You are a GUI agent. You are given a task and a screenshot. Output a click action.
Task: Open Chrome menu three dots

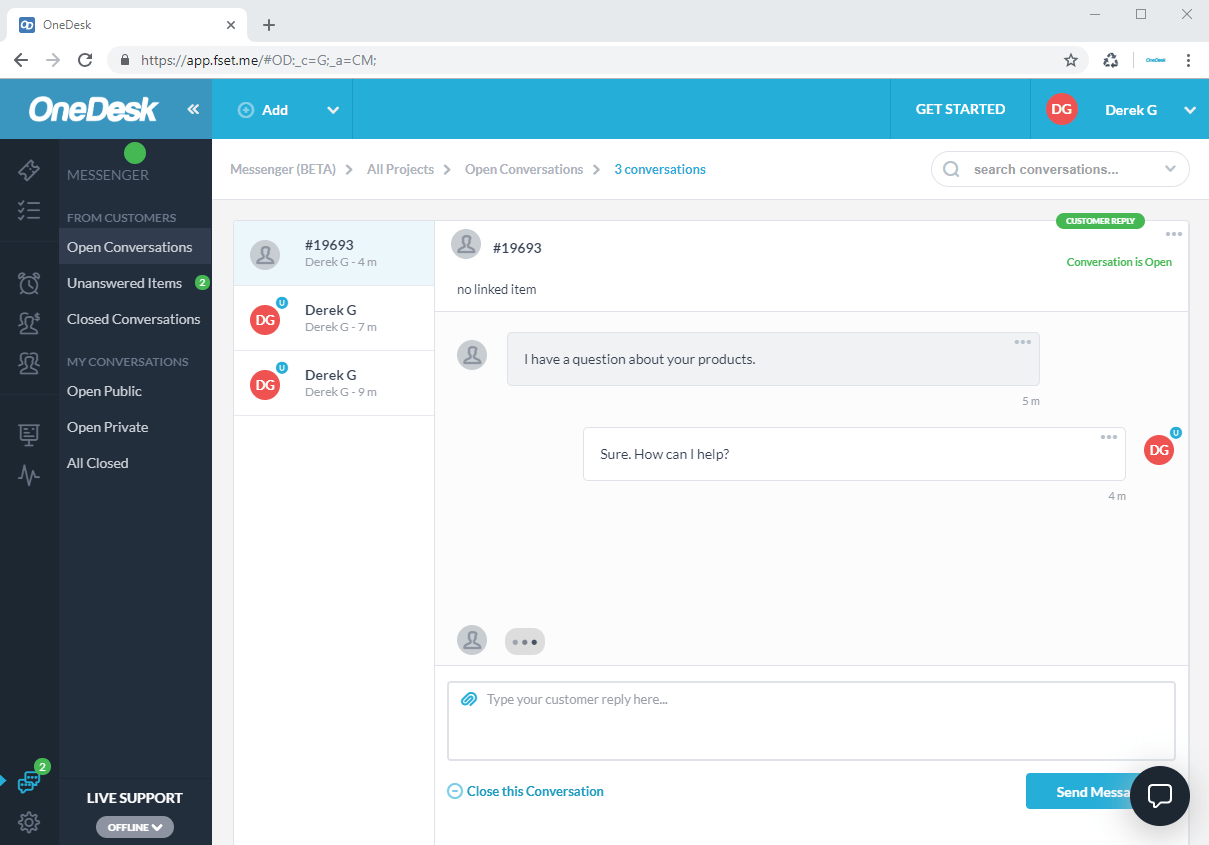[1188, 60]
